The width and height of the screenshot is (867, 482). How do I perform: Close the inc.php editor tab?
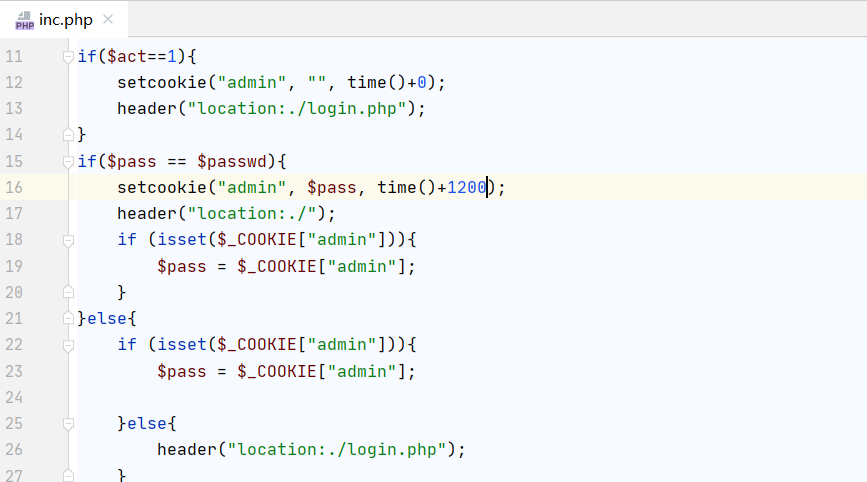pos(108,20)
